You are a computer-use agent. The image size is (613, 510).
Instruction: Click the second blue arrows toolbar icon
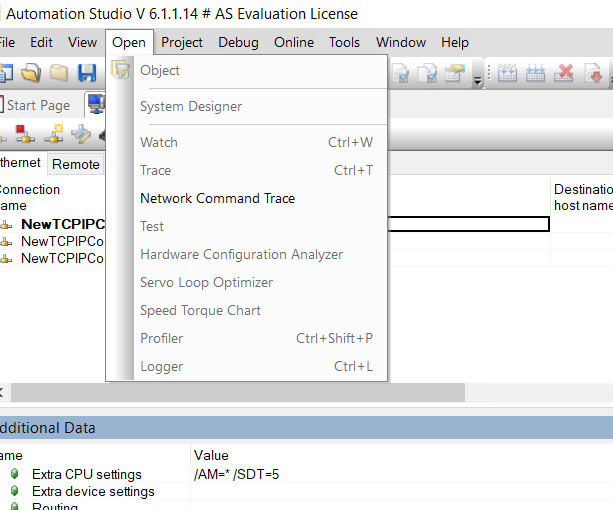[535, 73]
